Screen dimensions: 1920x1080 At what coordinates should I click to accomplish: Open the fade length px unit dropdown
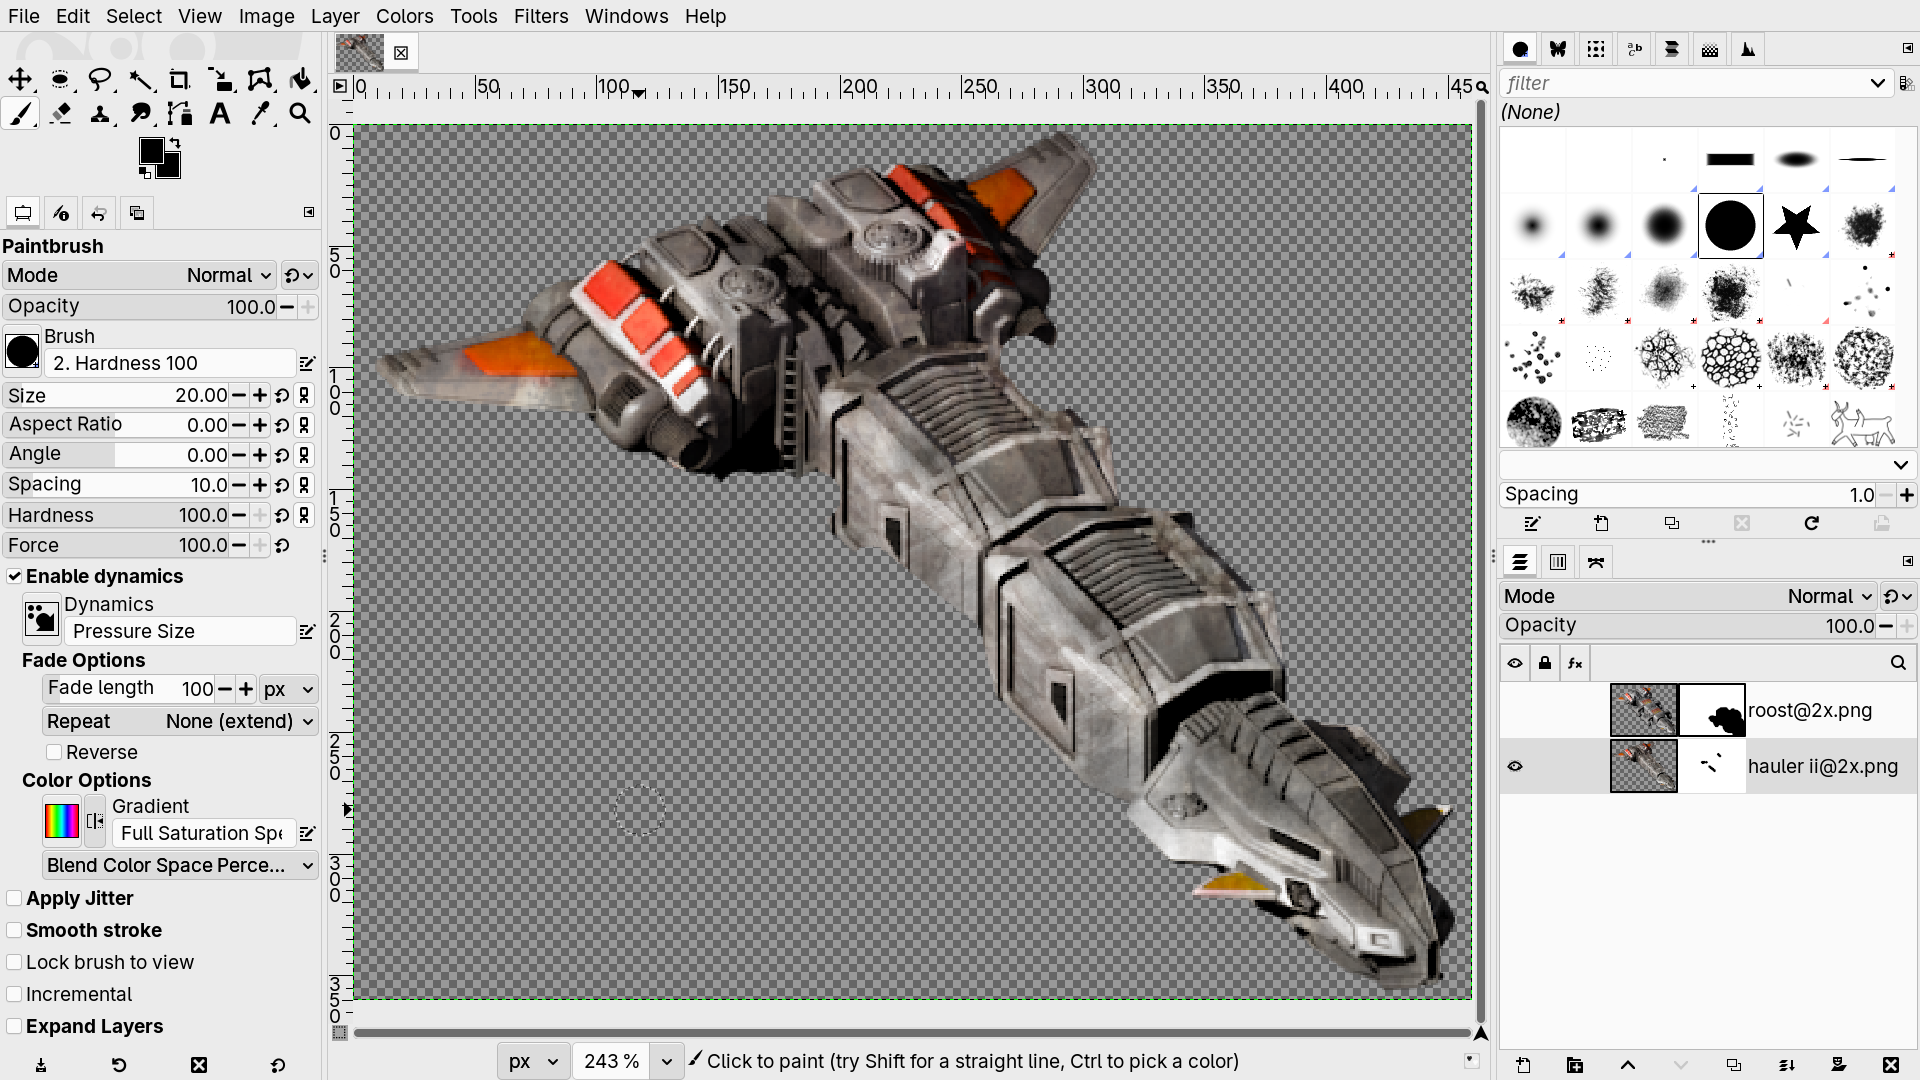tap(289, 689)
